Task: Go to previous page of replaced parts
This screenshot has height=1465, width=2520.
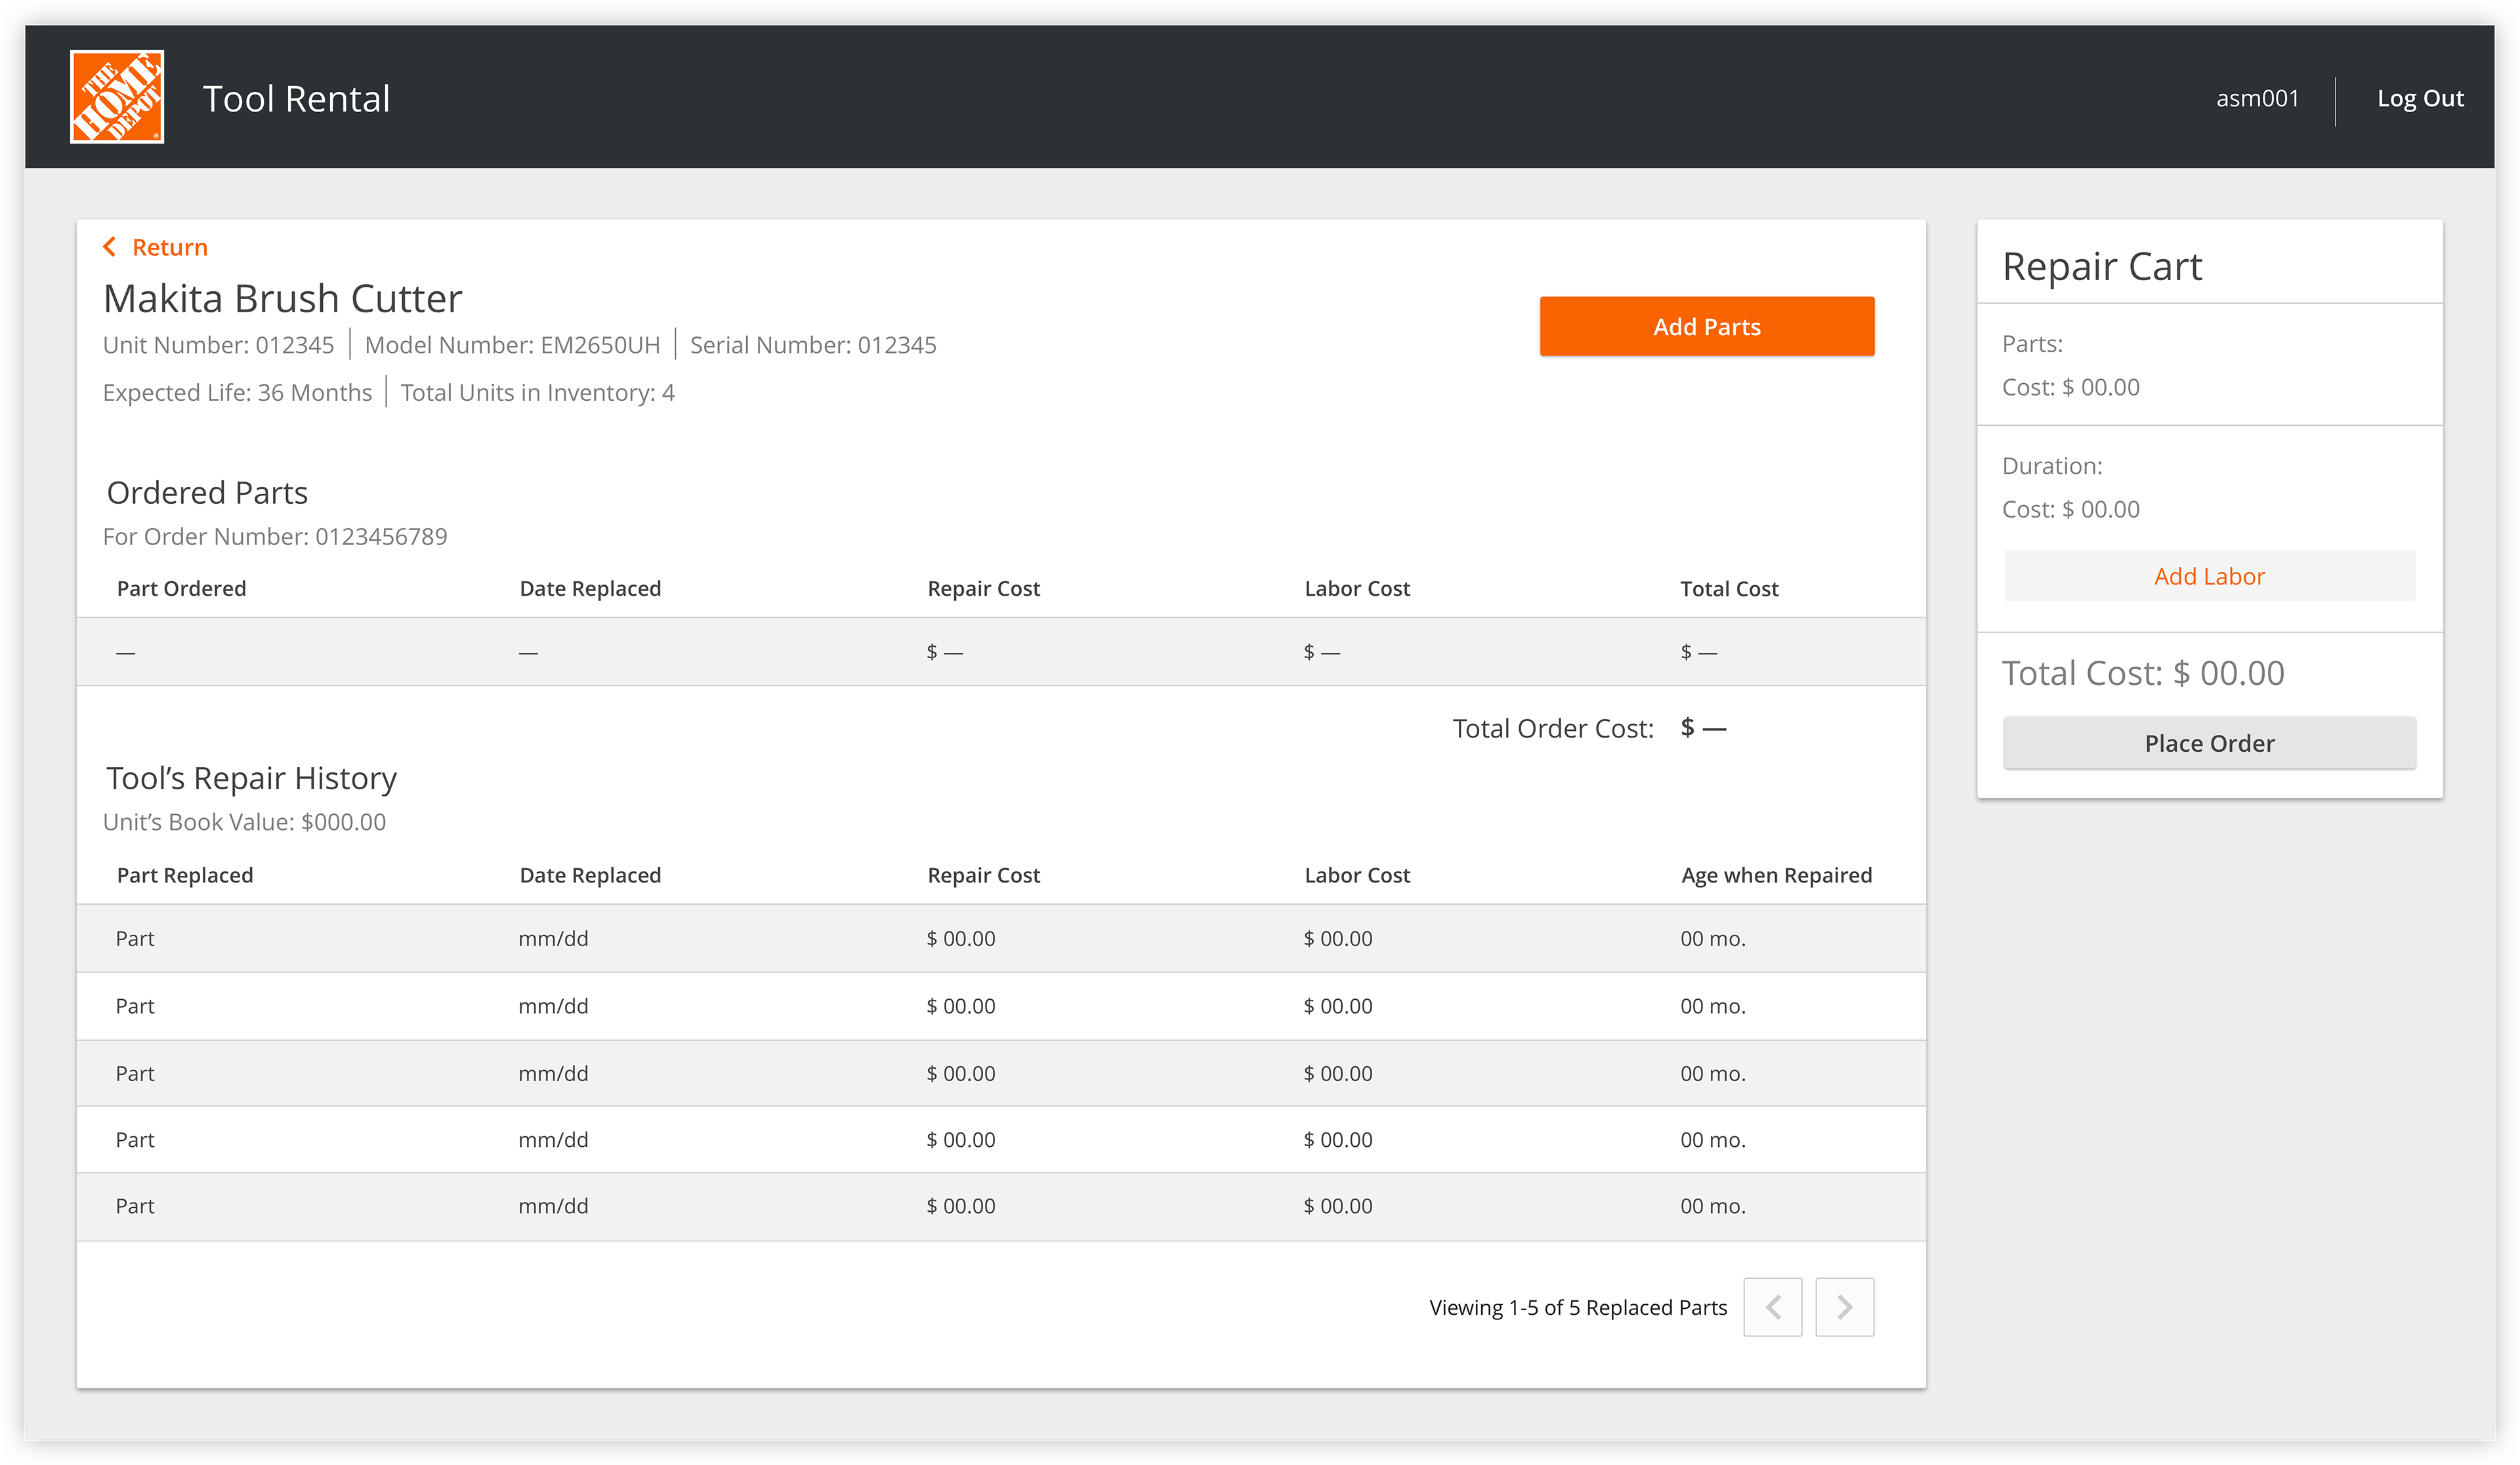Action: 1772,1306
